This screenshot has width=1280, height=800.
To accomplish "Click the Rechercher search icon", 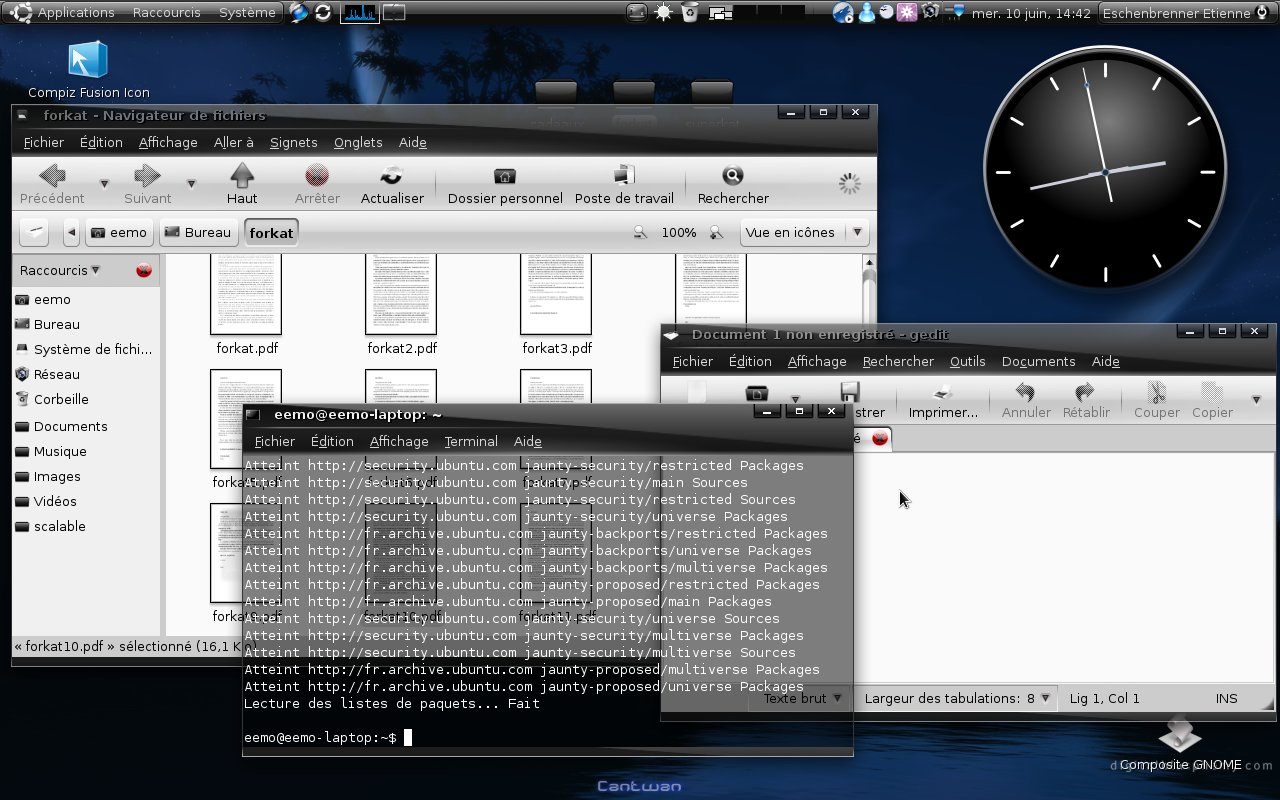I will pos(733,177).
